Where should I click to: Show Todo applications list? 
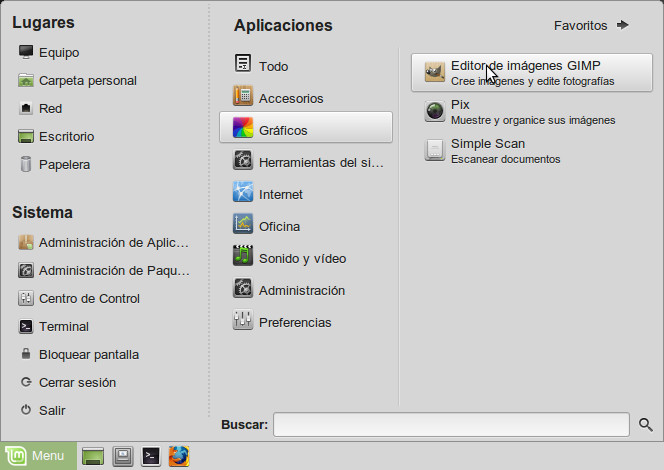(273, 66)
